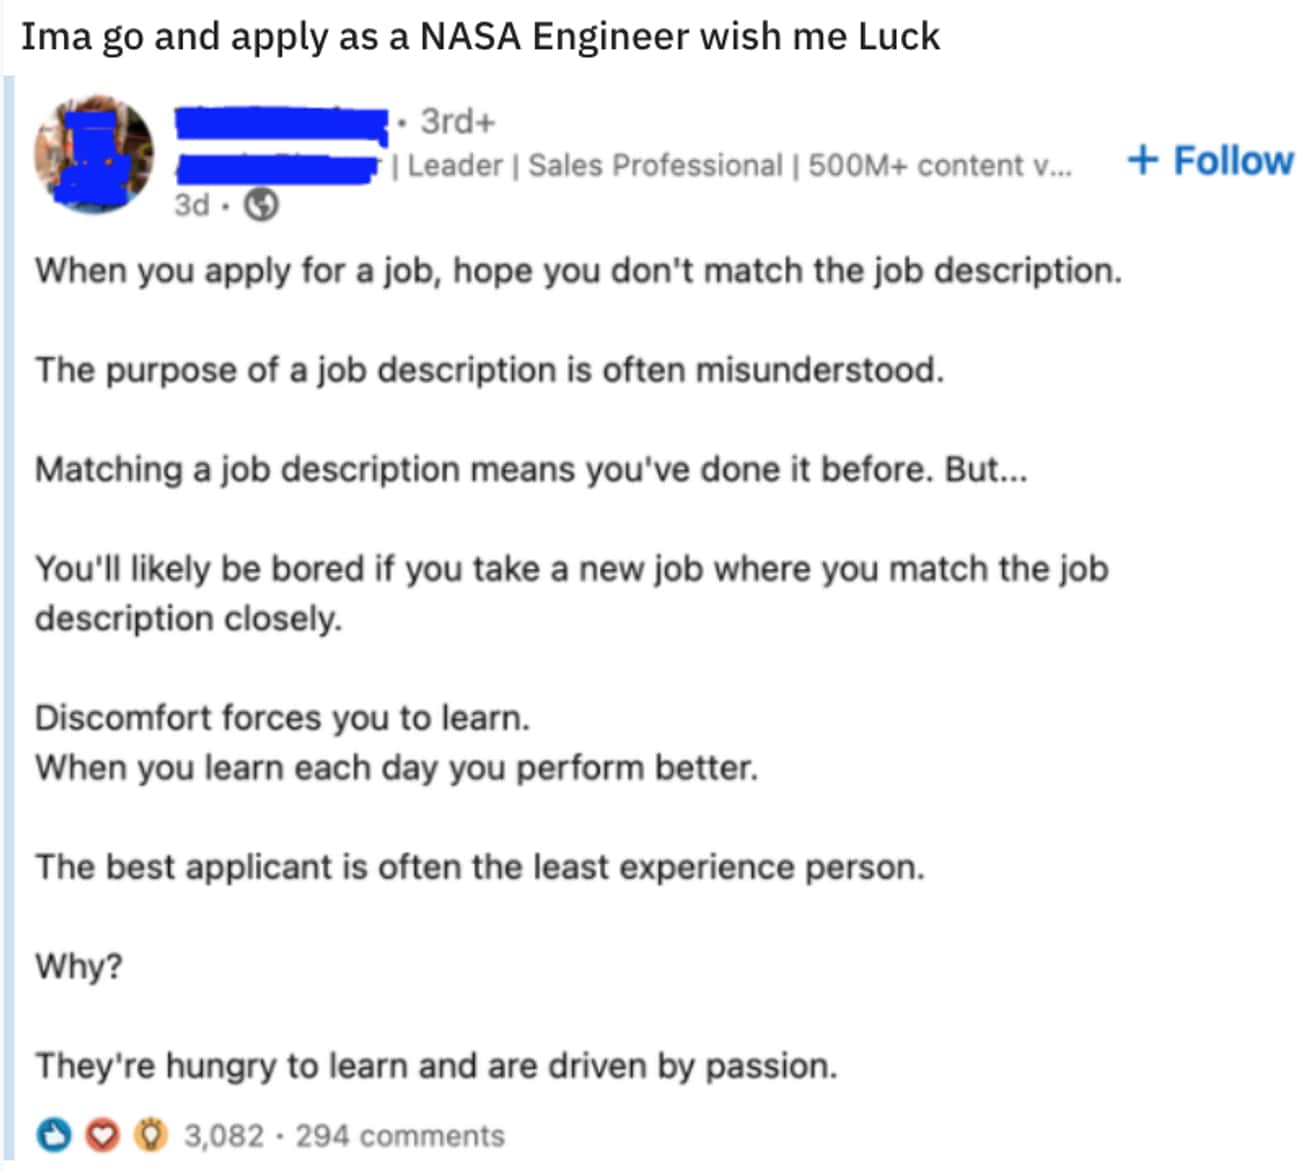
Task: Click the '3d' post timestamp
Action: pos(192,205)
